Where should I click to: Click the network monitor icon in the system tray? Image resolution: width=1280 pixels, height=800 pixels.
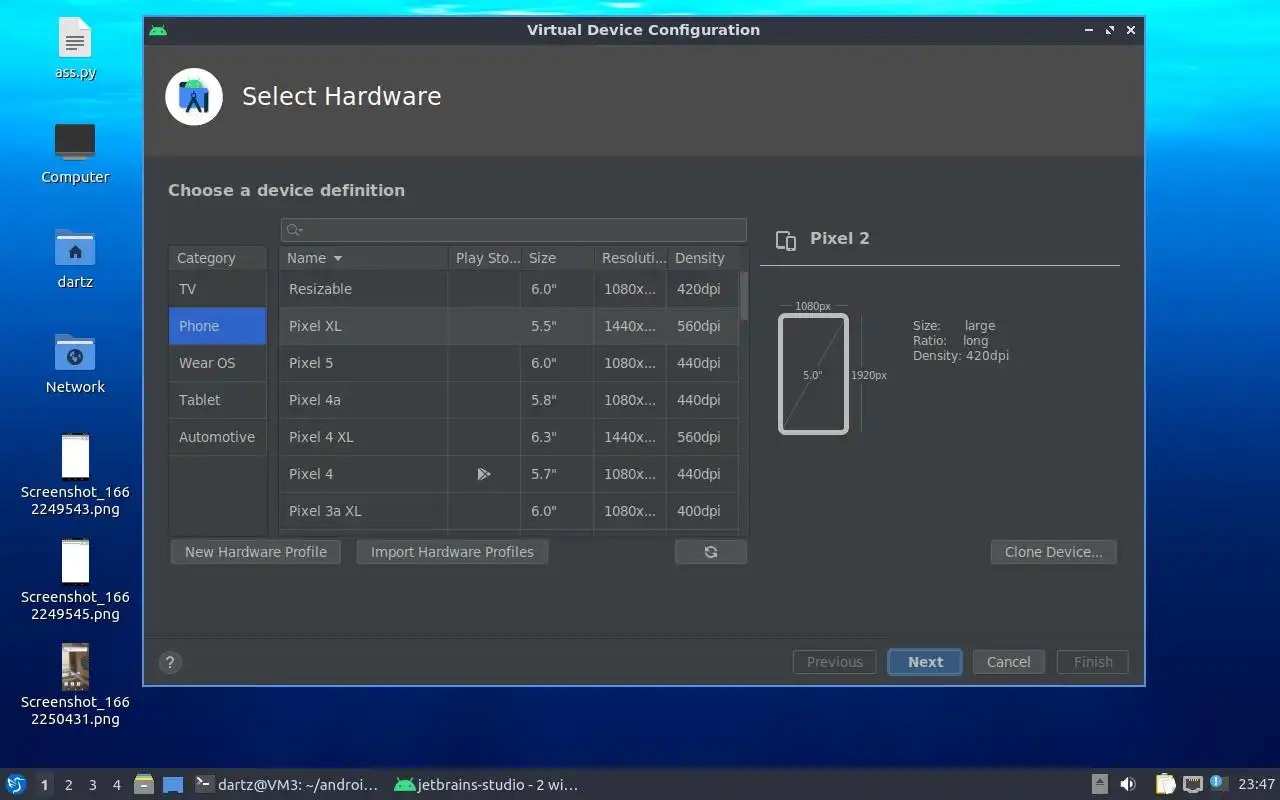tap(1193, 784)
